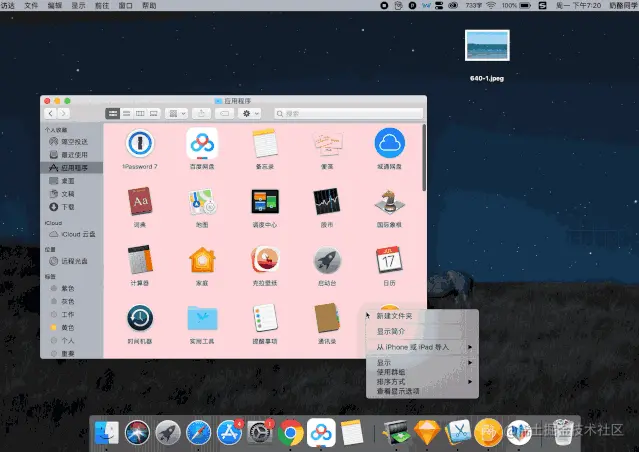The height and width of the screenshot is (452, 639).
Task: Select the Calendar app icon showing 17
Action: (389, 260)
